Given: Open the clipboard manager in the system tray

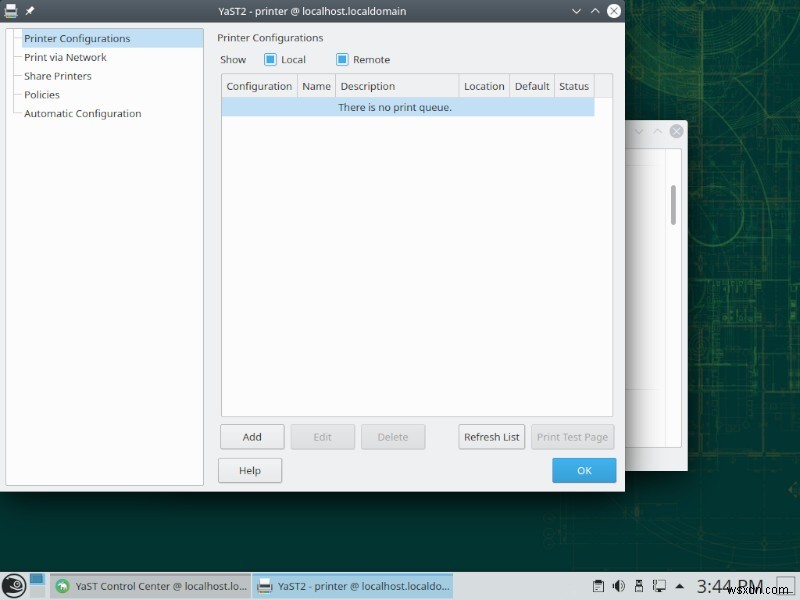Looking at the screenshot, I should pyautogui.click(x=598, y=586).
